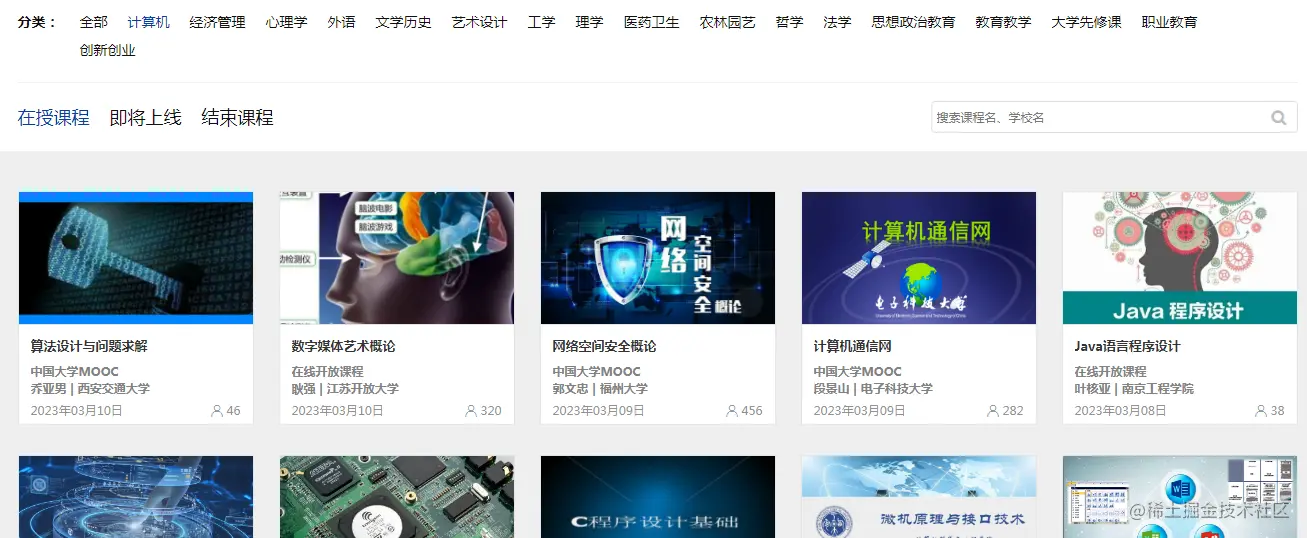The width and height of the screenshot is (1307, 538).
Task: Click date 2023年03月09日 on 网络空间安全概论 card
Action: (x=599, y=411)
